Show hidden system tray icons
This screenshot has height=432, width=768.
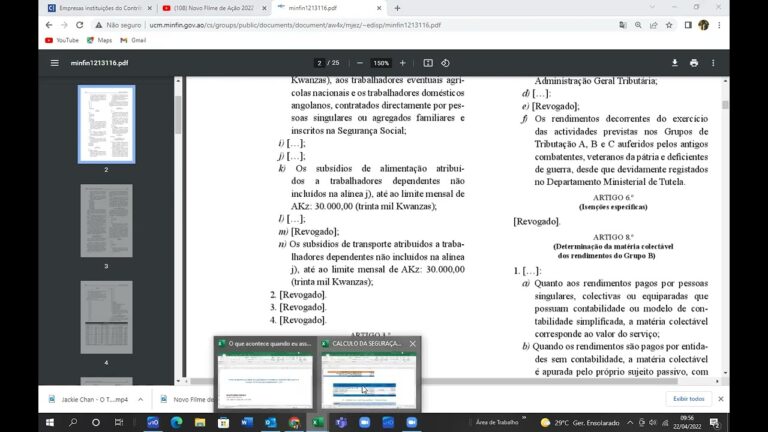pyautogui.click(x=630, y=422)
